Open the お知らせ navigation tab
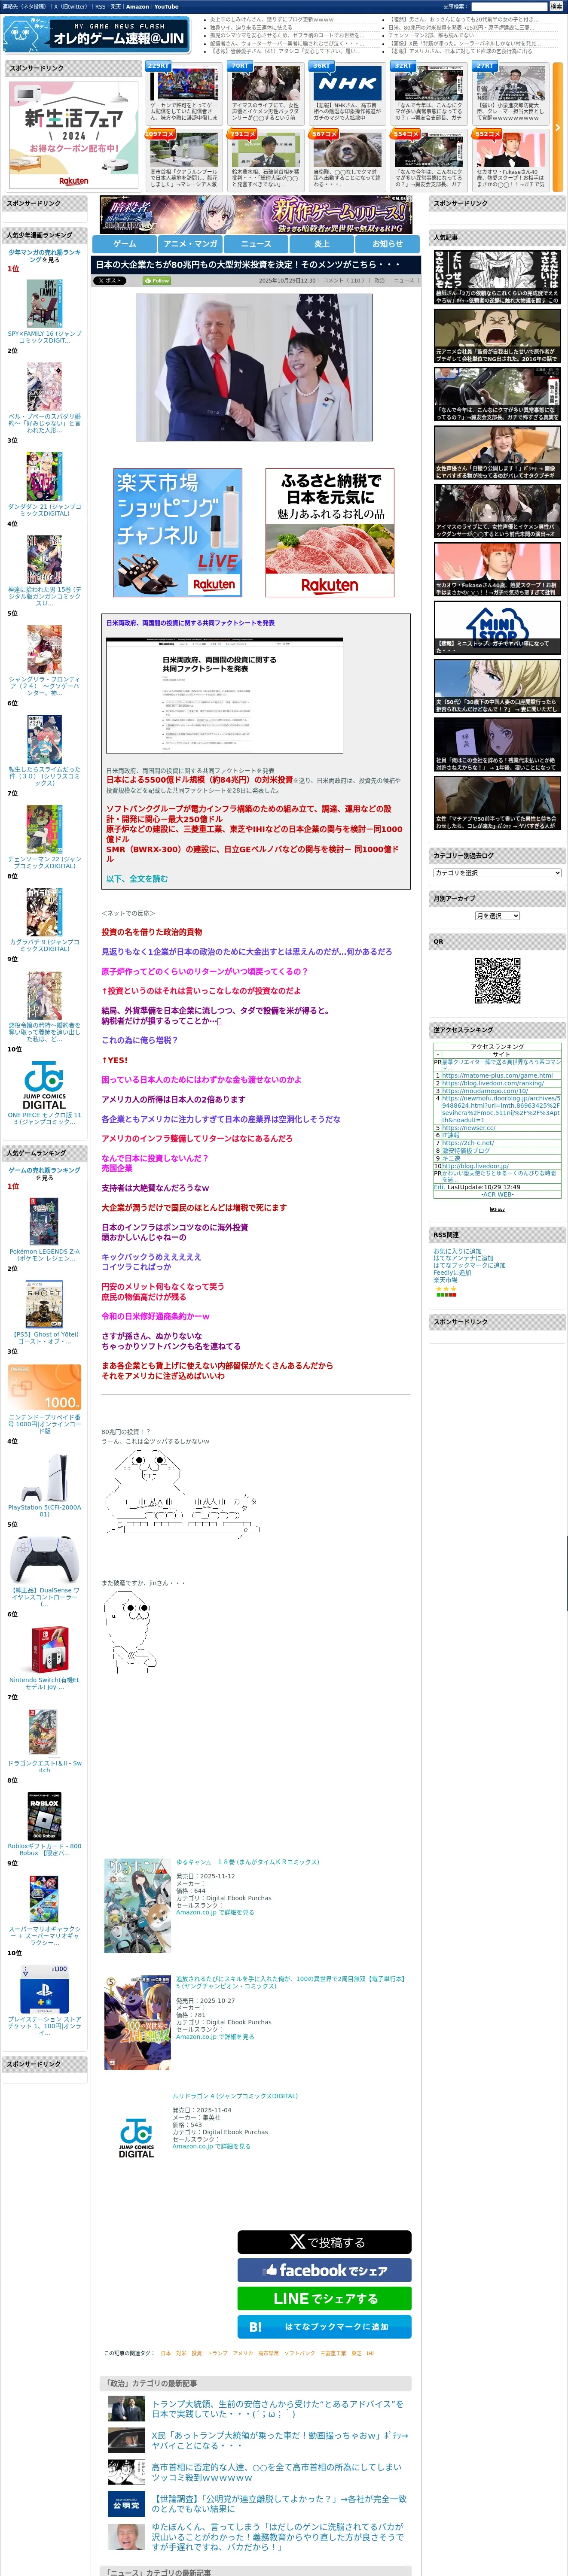The height and width of the screenshot is (2576, 568). tap(388, 243)
